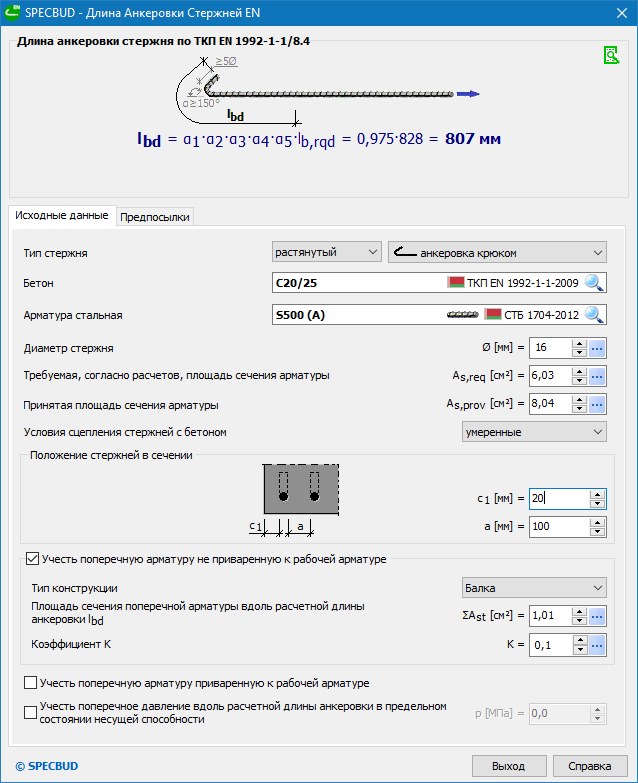Enable transverse pressure along anchorage length checkbox
Viewport: 638px width, 783px height.
[32, 712]
